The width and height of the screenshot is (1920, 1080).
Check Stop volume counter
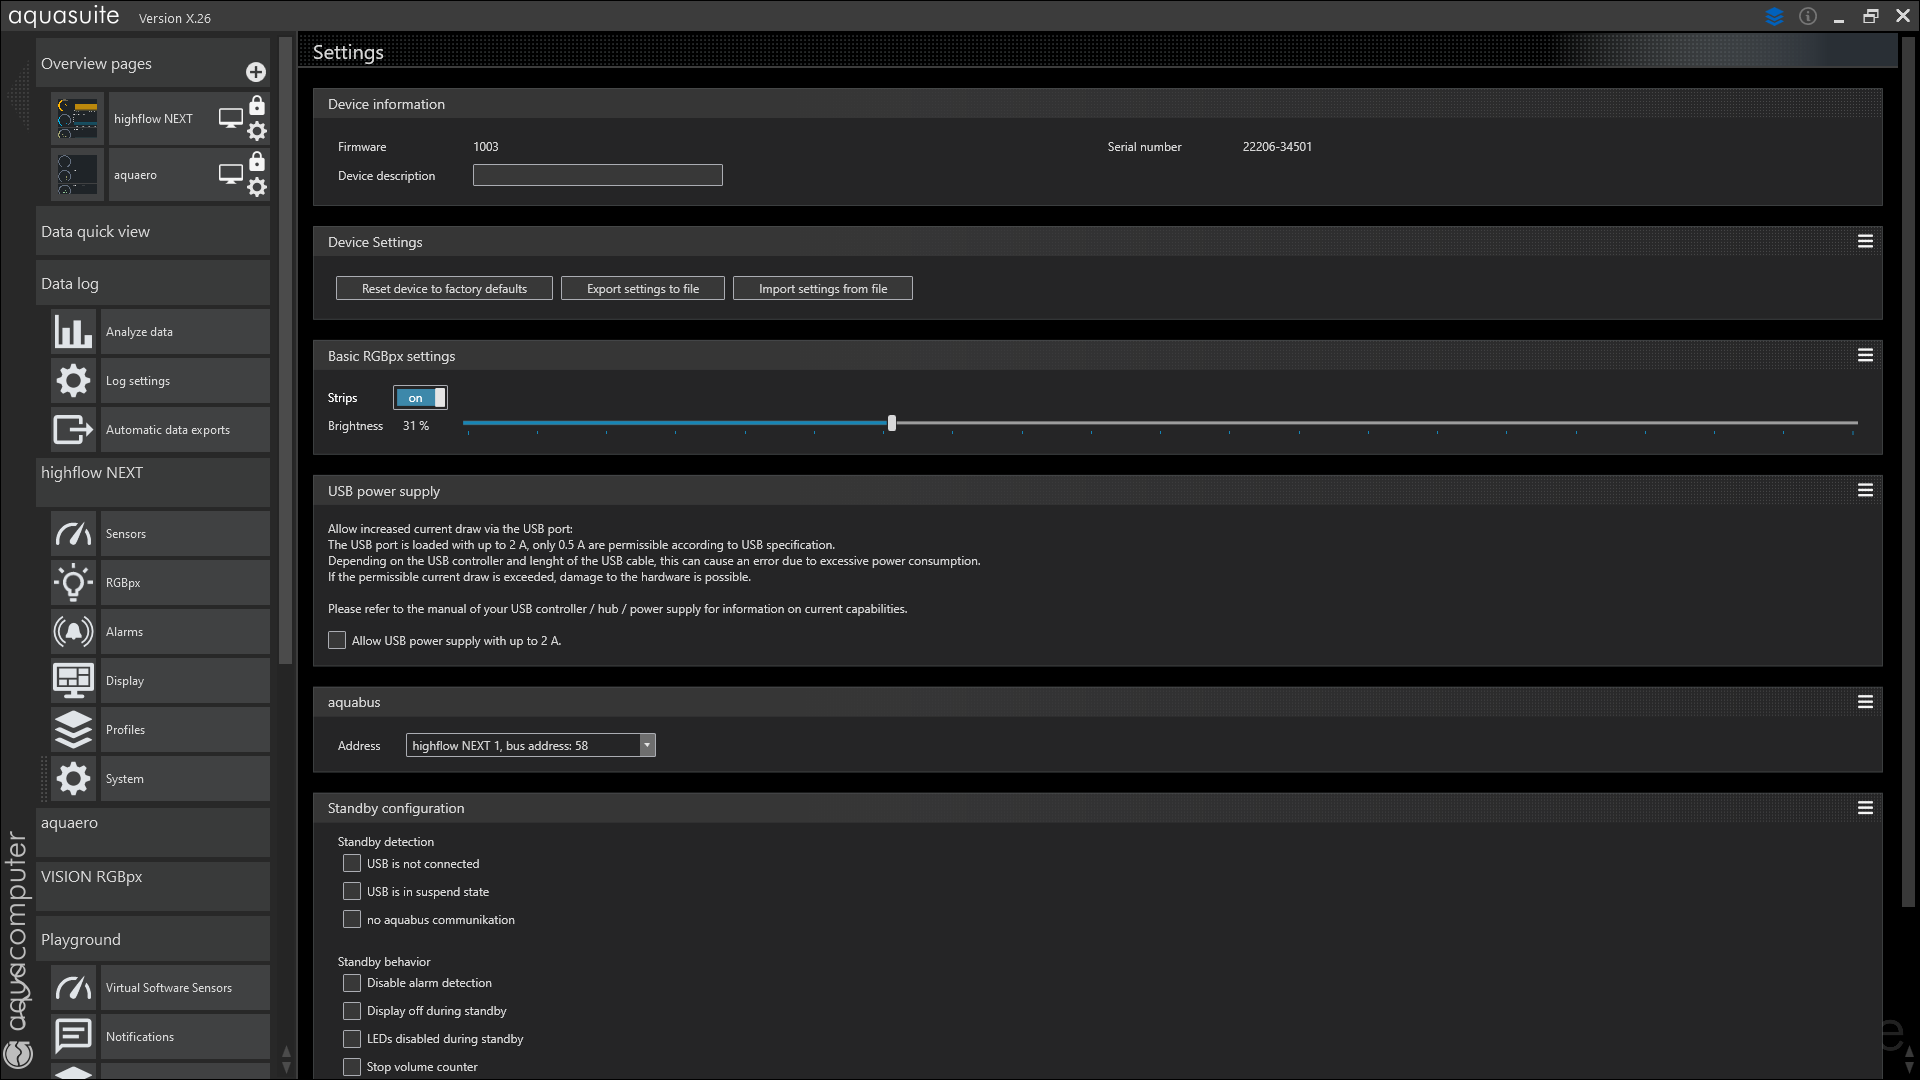coord(352,1067)
